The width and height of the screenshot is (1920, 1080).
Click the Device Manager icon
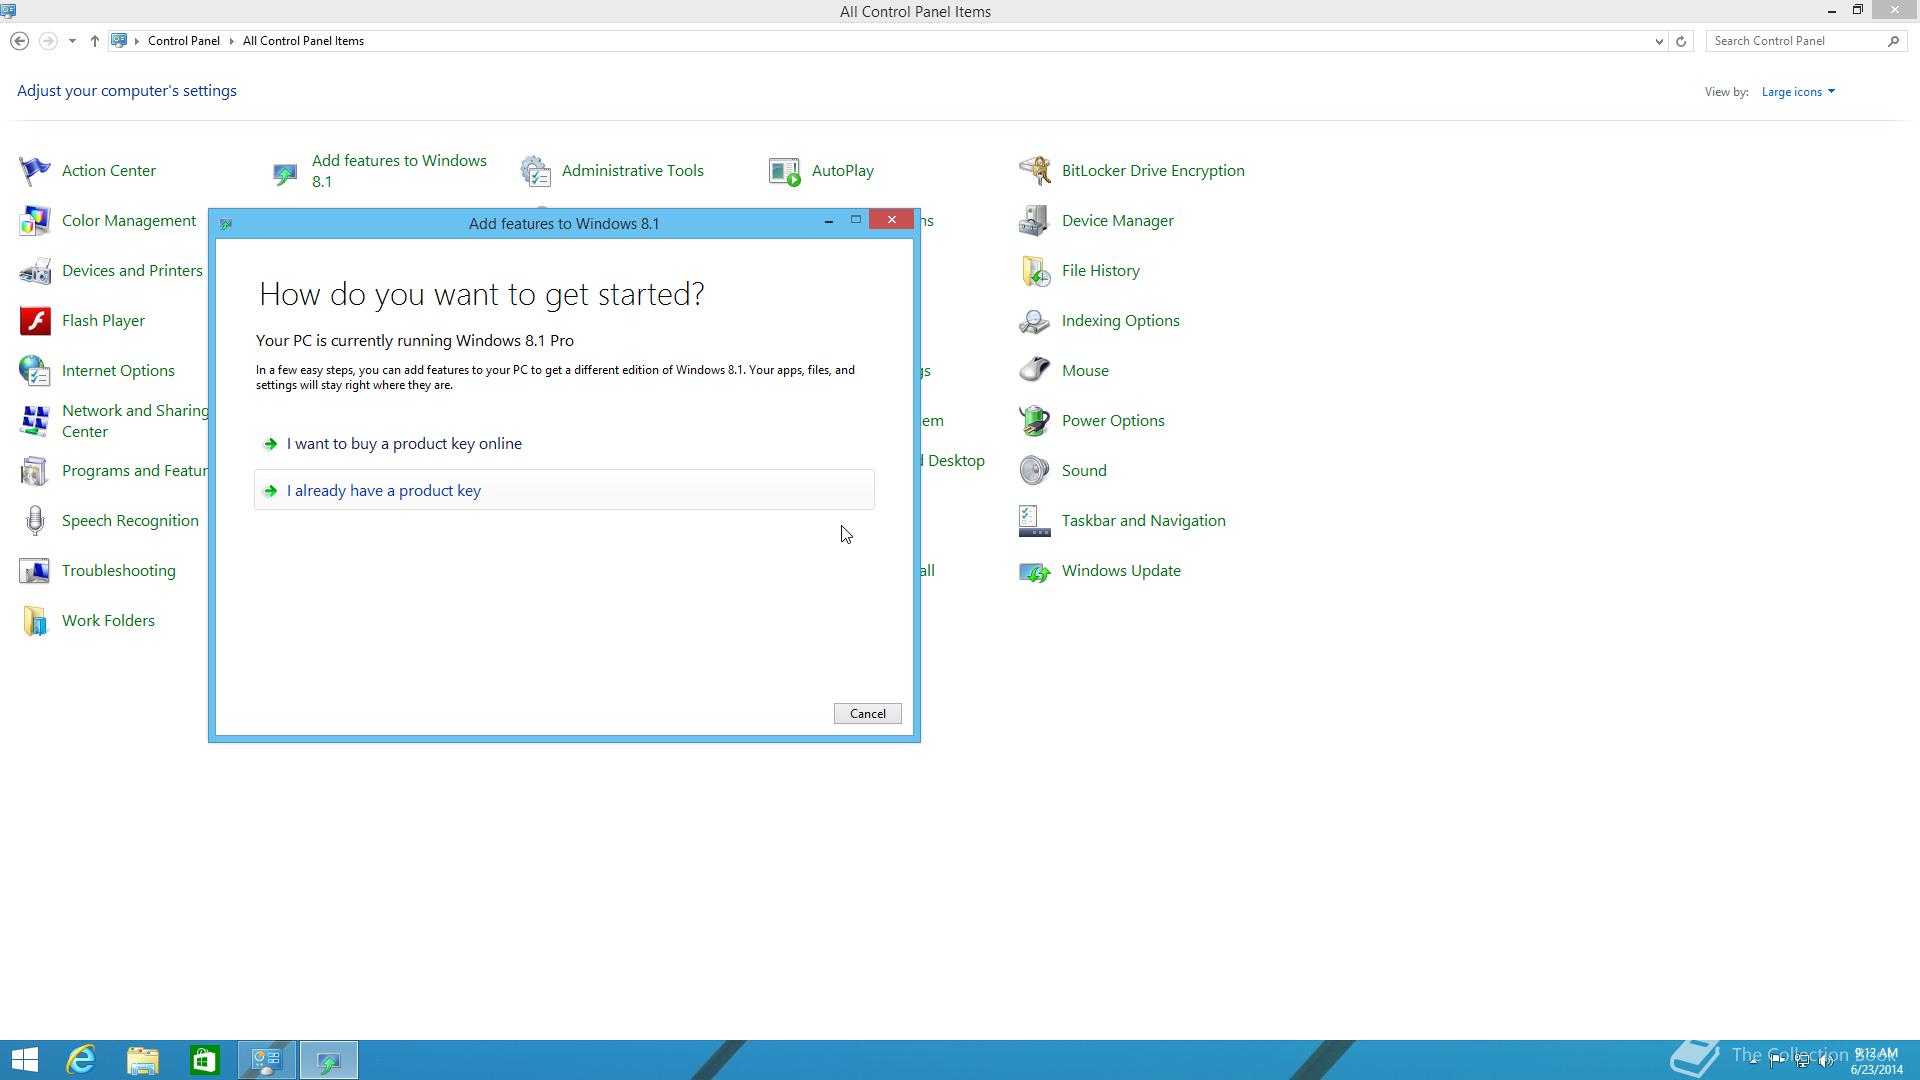[1035, 221]
